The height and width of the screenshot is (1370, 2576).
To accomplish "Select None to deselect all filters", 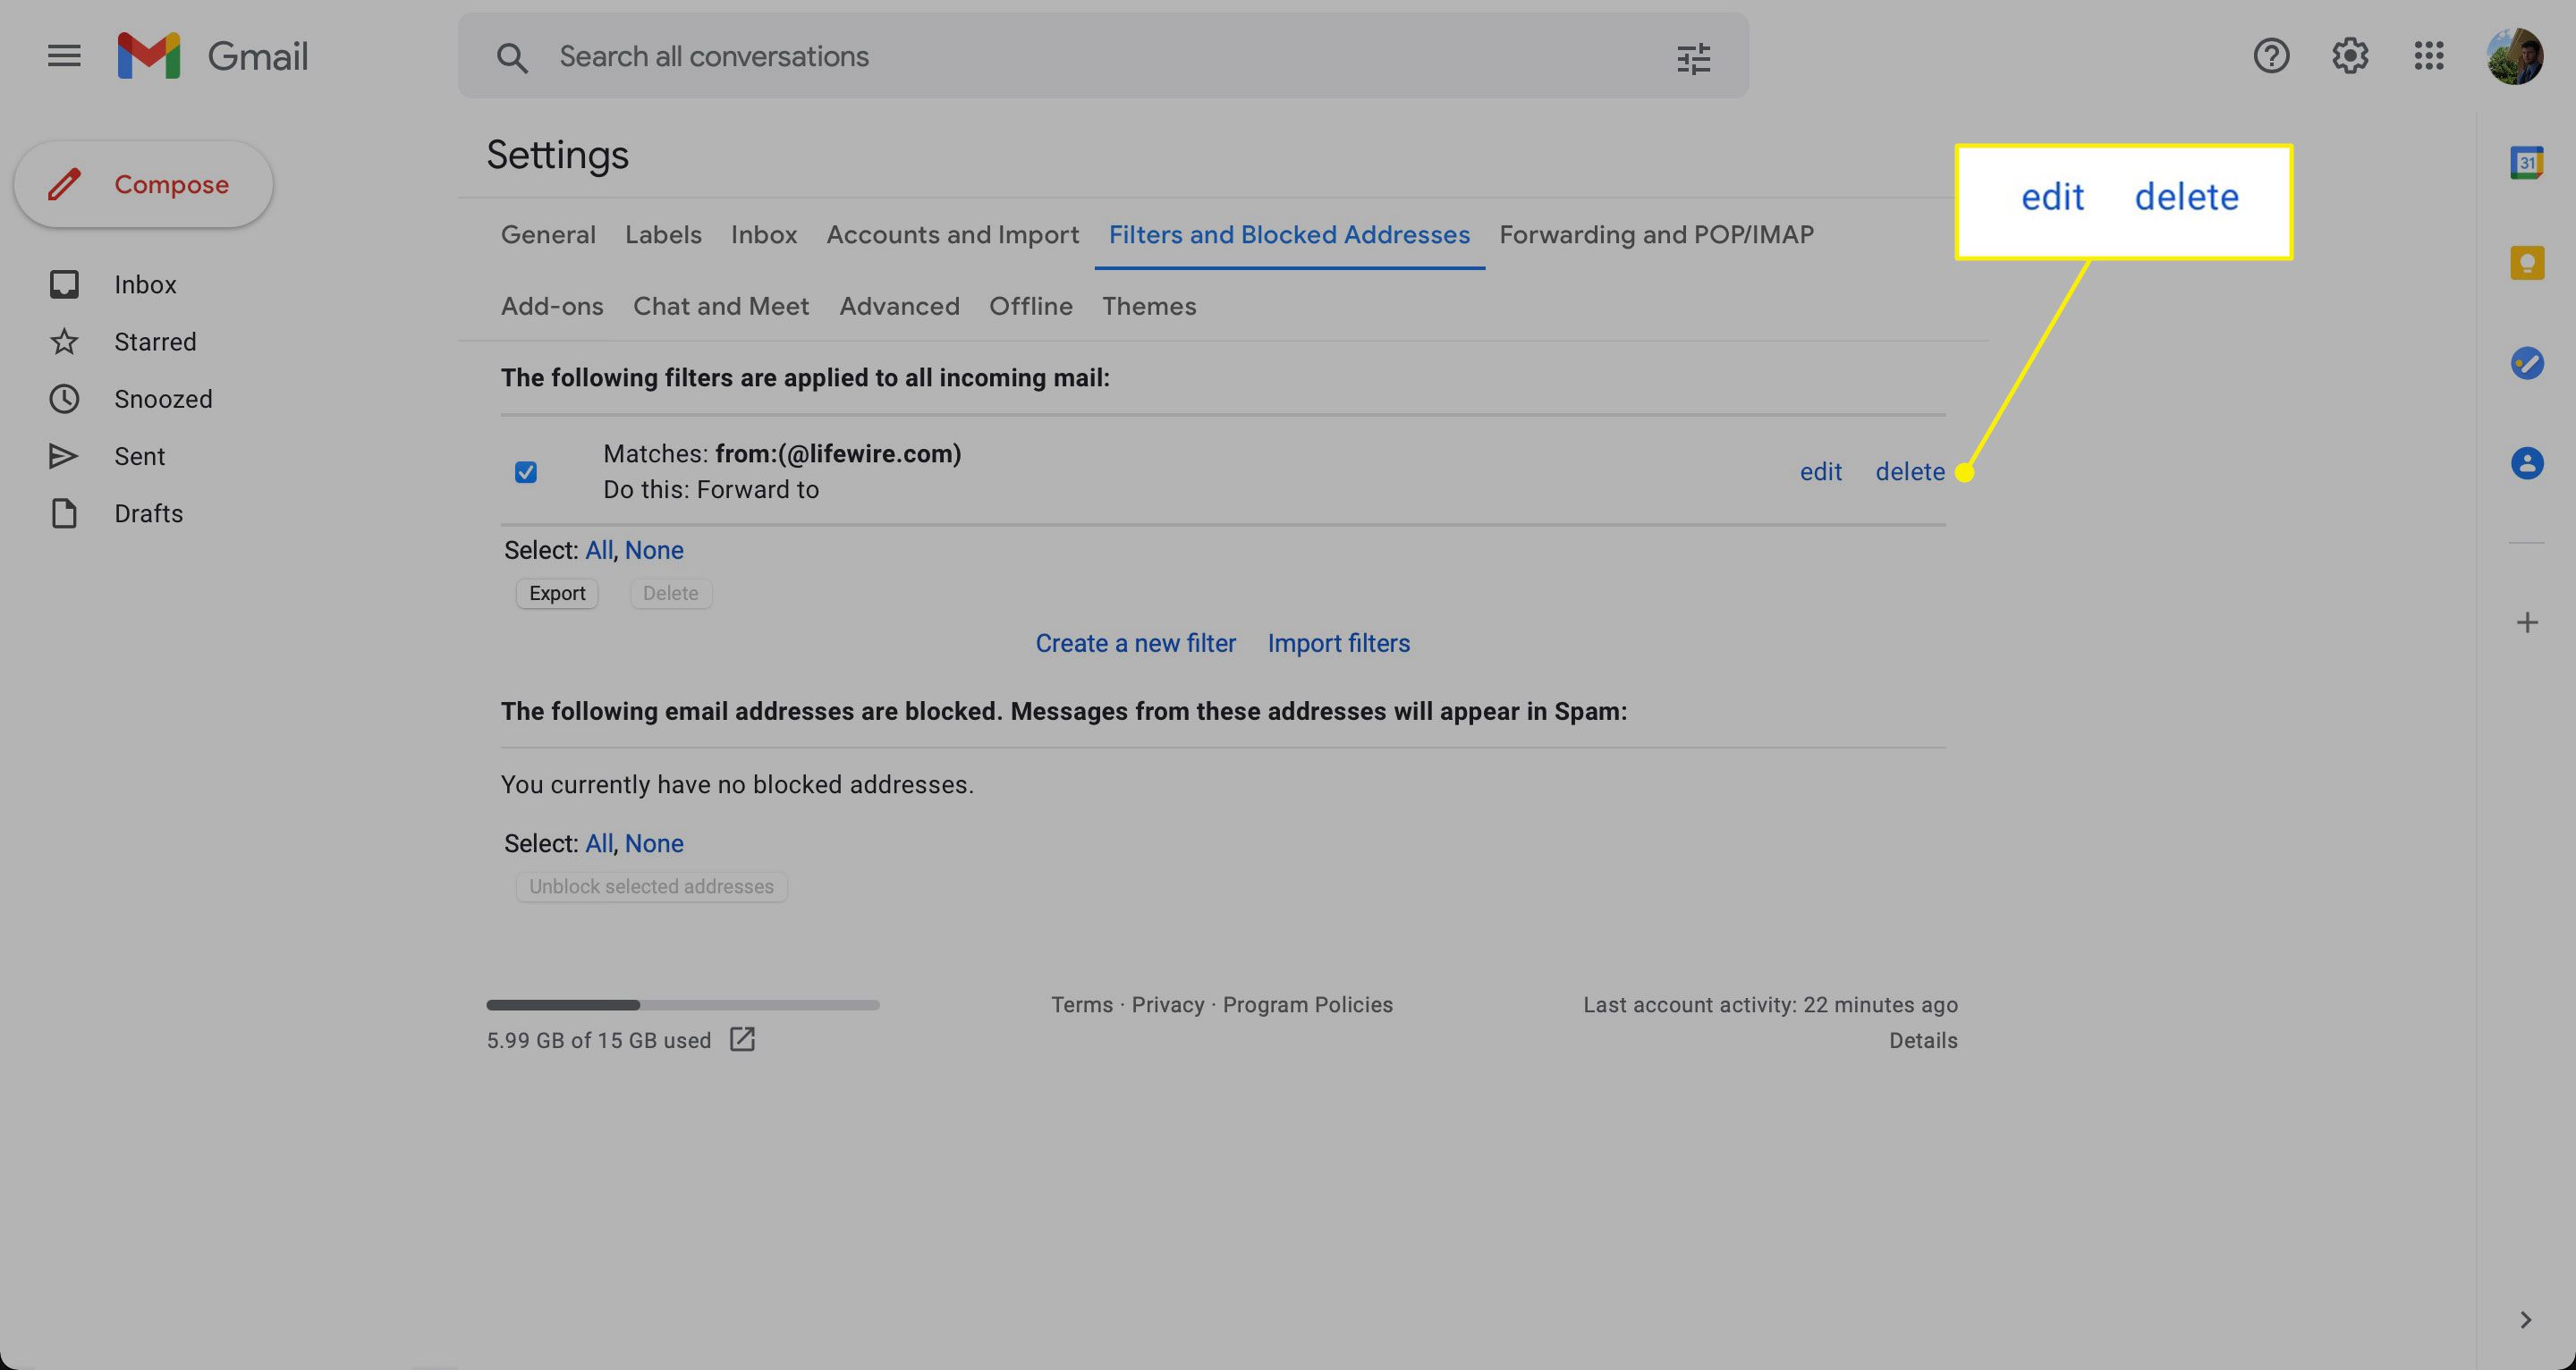I will (x=653, y=550).
